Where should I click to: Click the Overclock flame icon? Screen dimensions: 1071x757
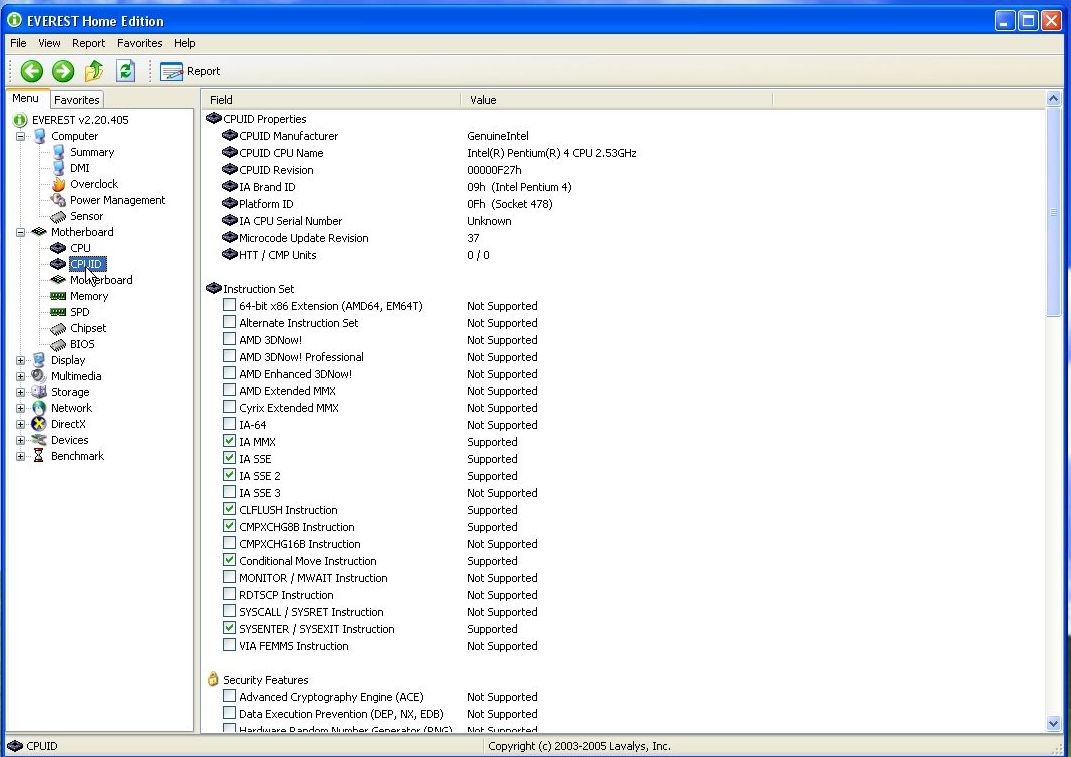pos(59,184)
